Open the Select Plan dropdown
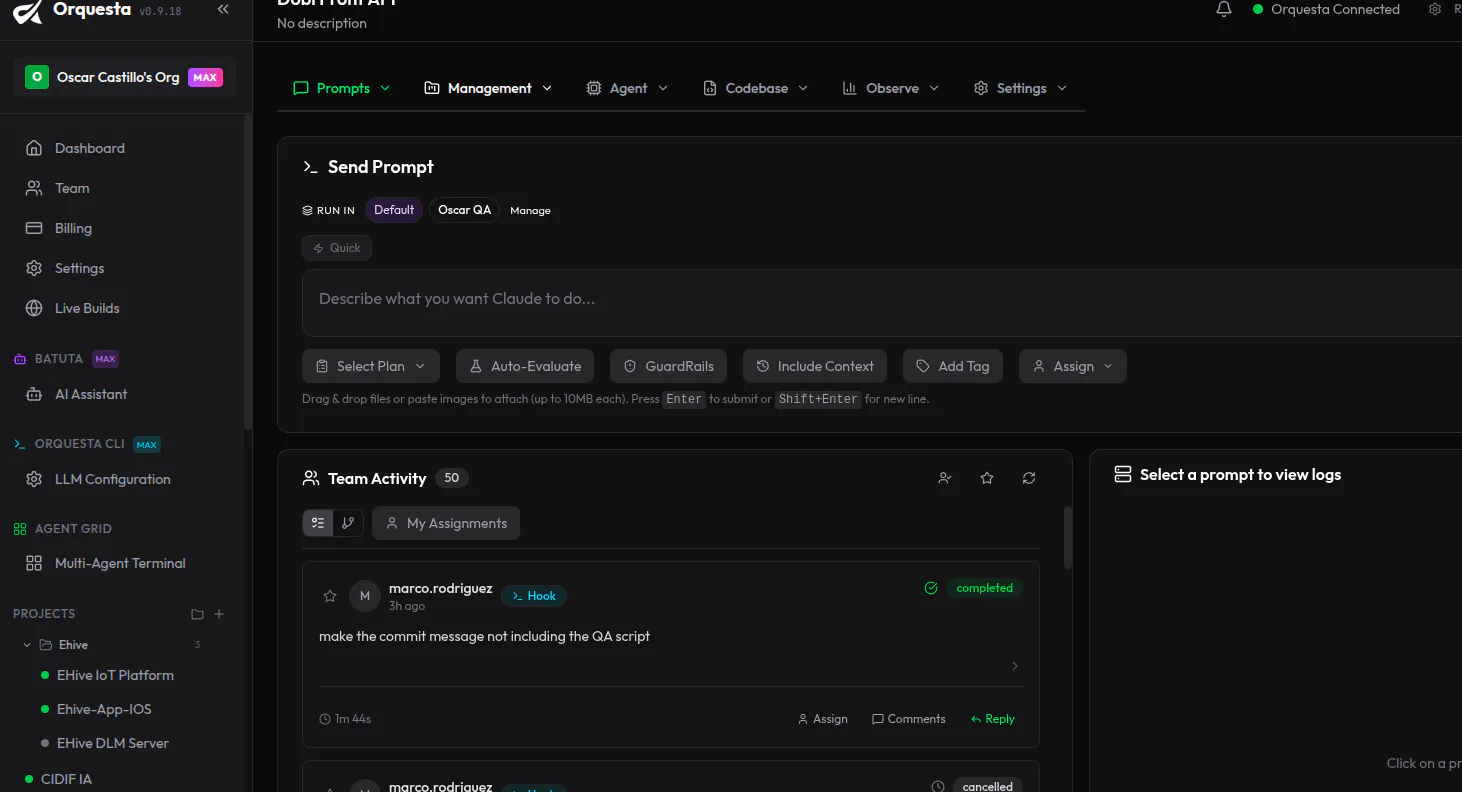Screen dimensions: 1462x792 [x=371, y=366]
